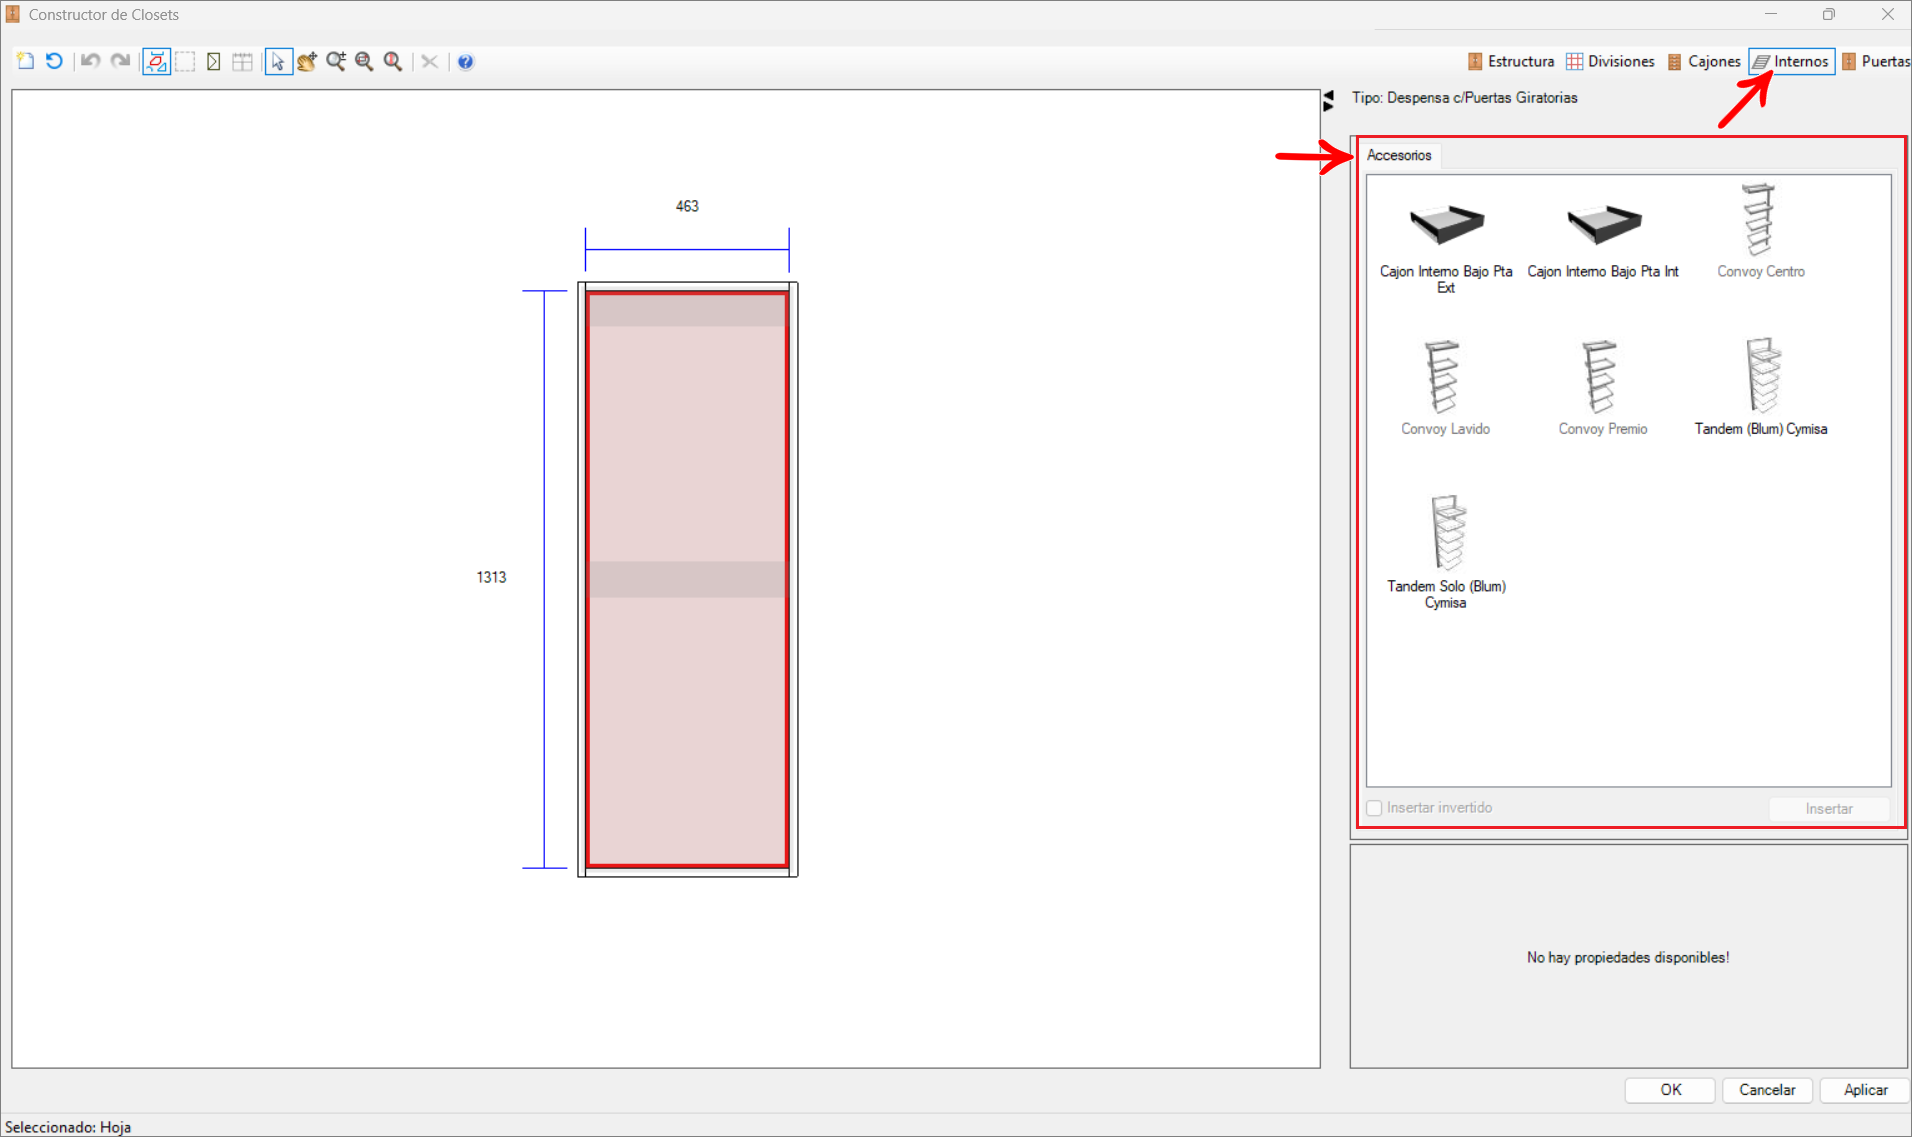Image resolution: width=1912 pixels, height=1137 pixels.
Task: Select the Help icon on the toolbar
Action: click(x=465, y=61)
